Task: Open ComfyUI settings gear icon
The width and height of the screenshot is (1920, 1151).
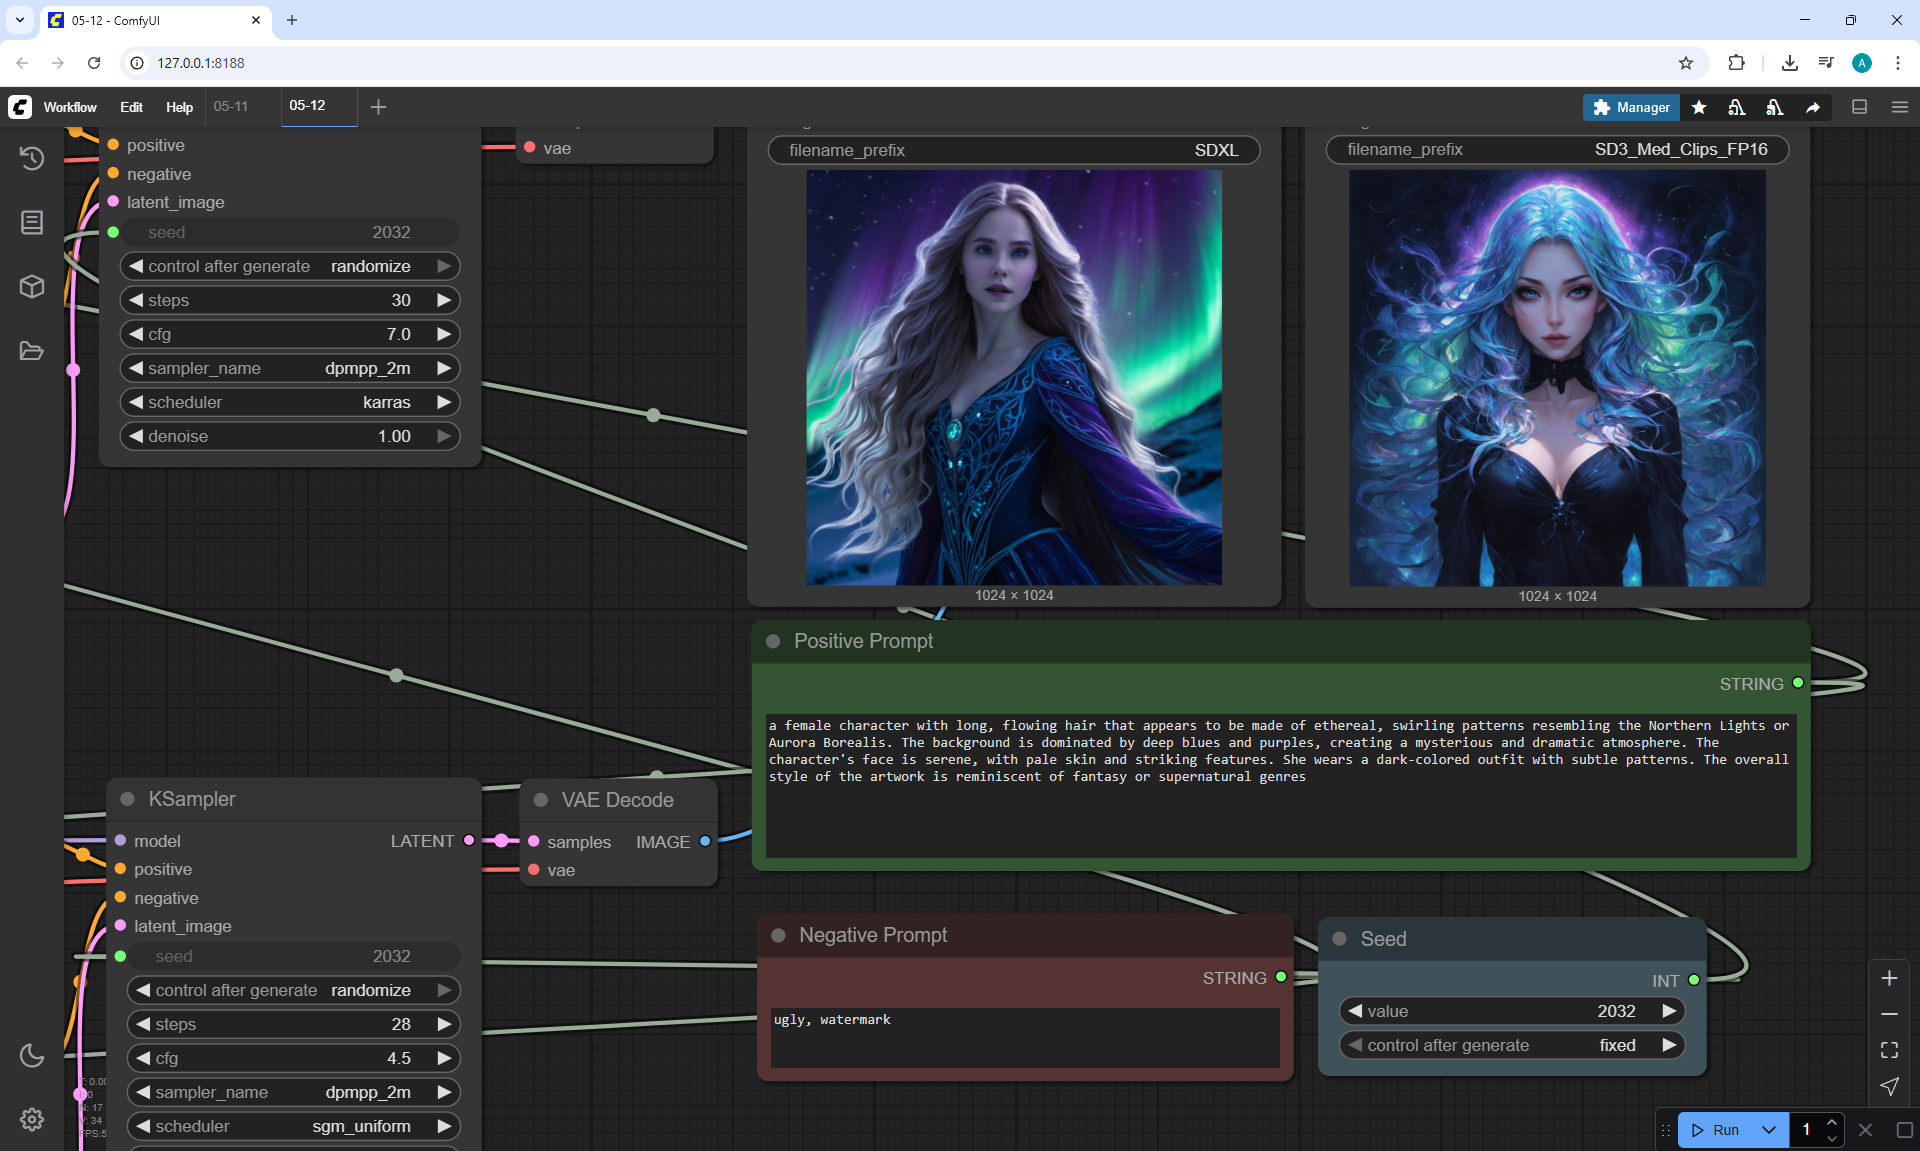Action: 32,1119
